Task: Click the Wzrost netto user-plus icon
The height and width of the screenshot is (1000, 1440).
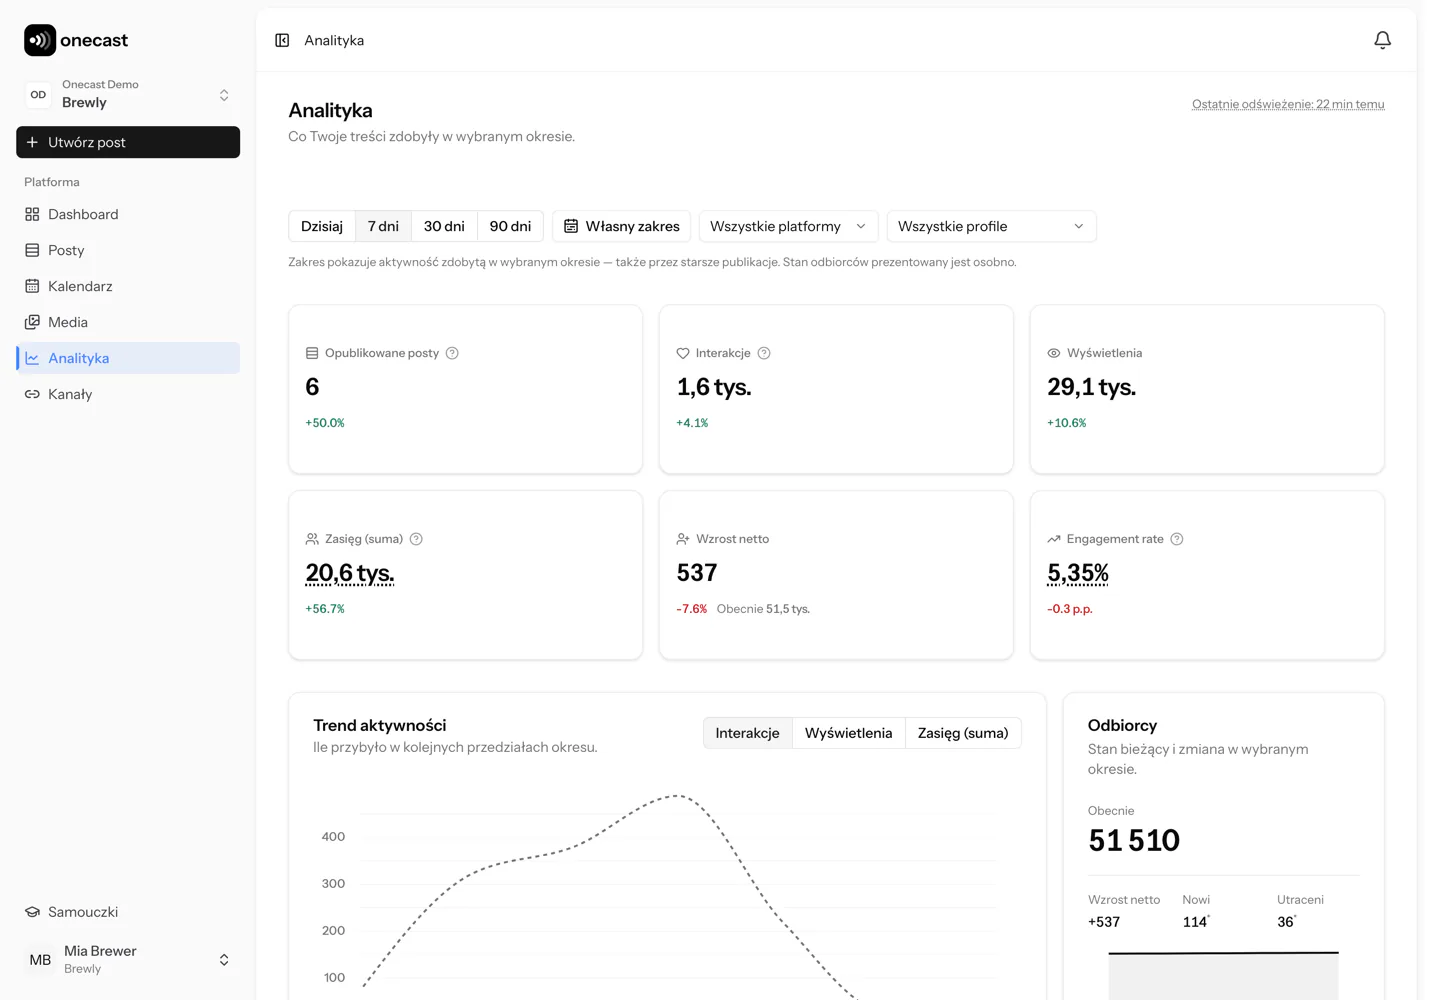Action: tap(683, 539)
